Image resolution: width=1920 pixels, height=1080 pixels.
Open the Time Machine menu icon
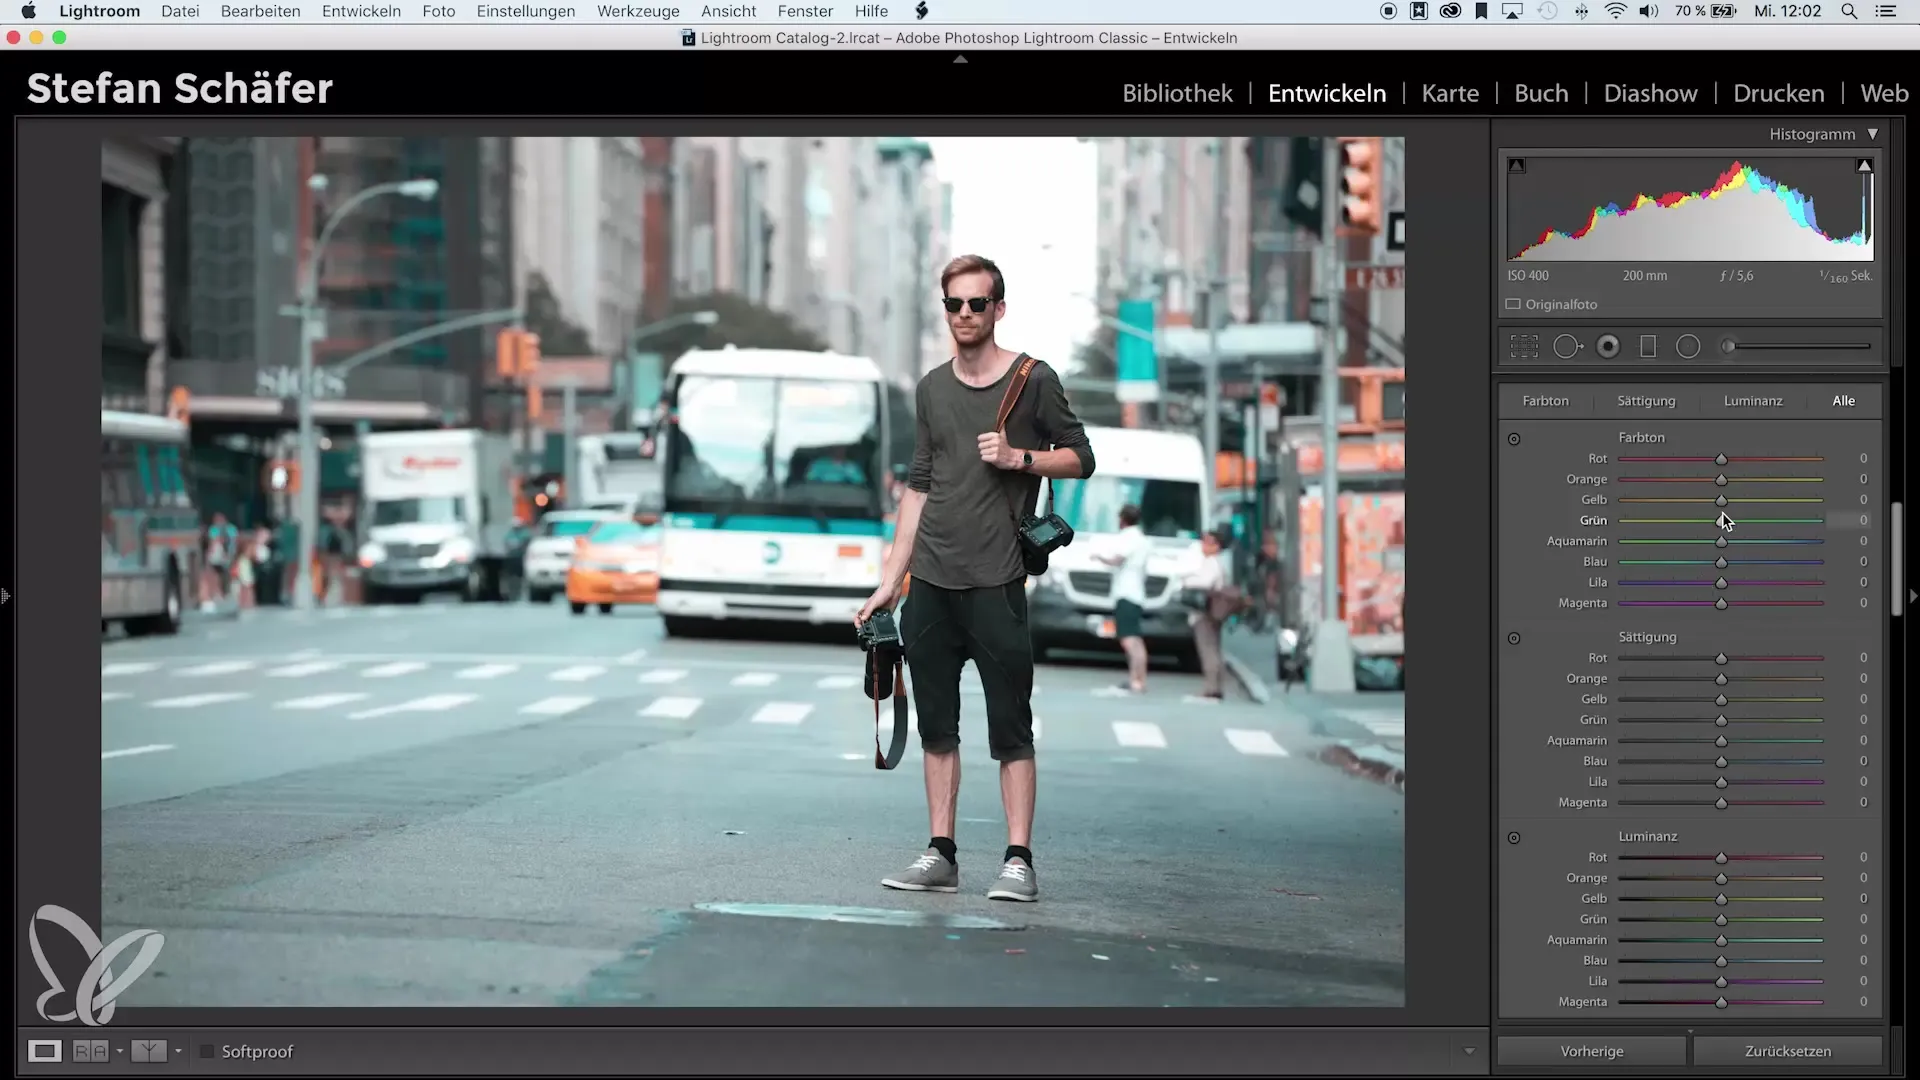point(1547,11)
